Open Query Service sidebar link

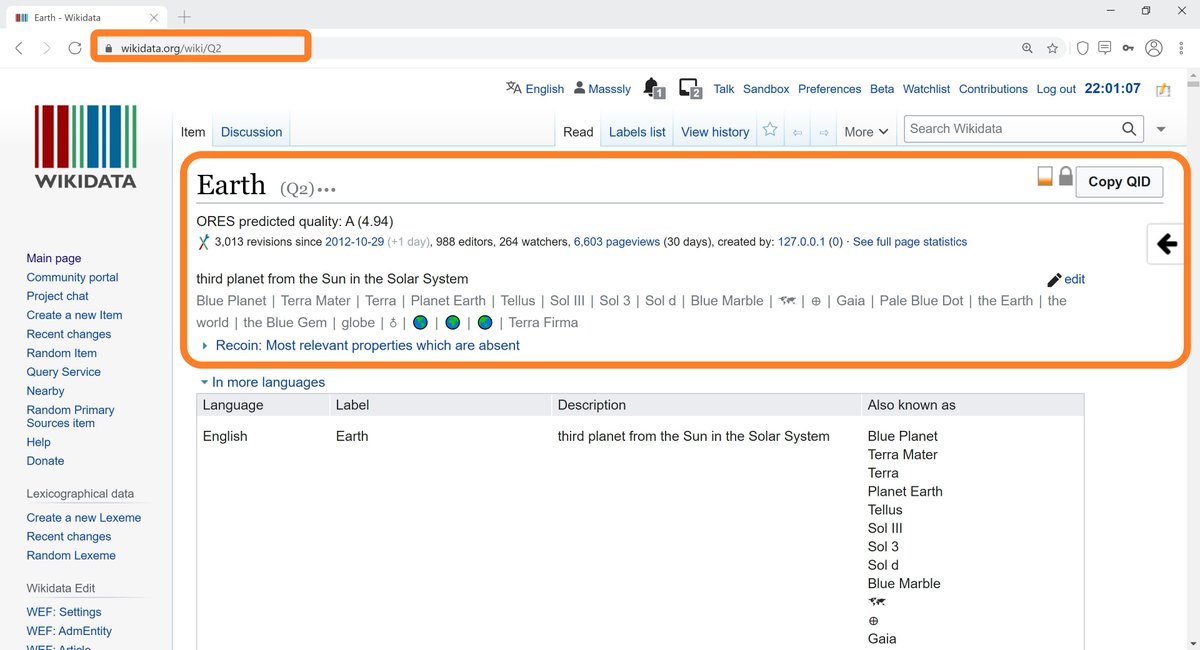[x=64, y=372]
